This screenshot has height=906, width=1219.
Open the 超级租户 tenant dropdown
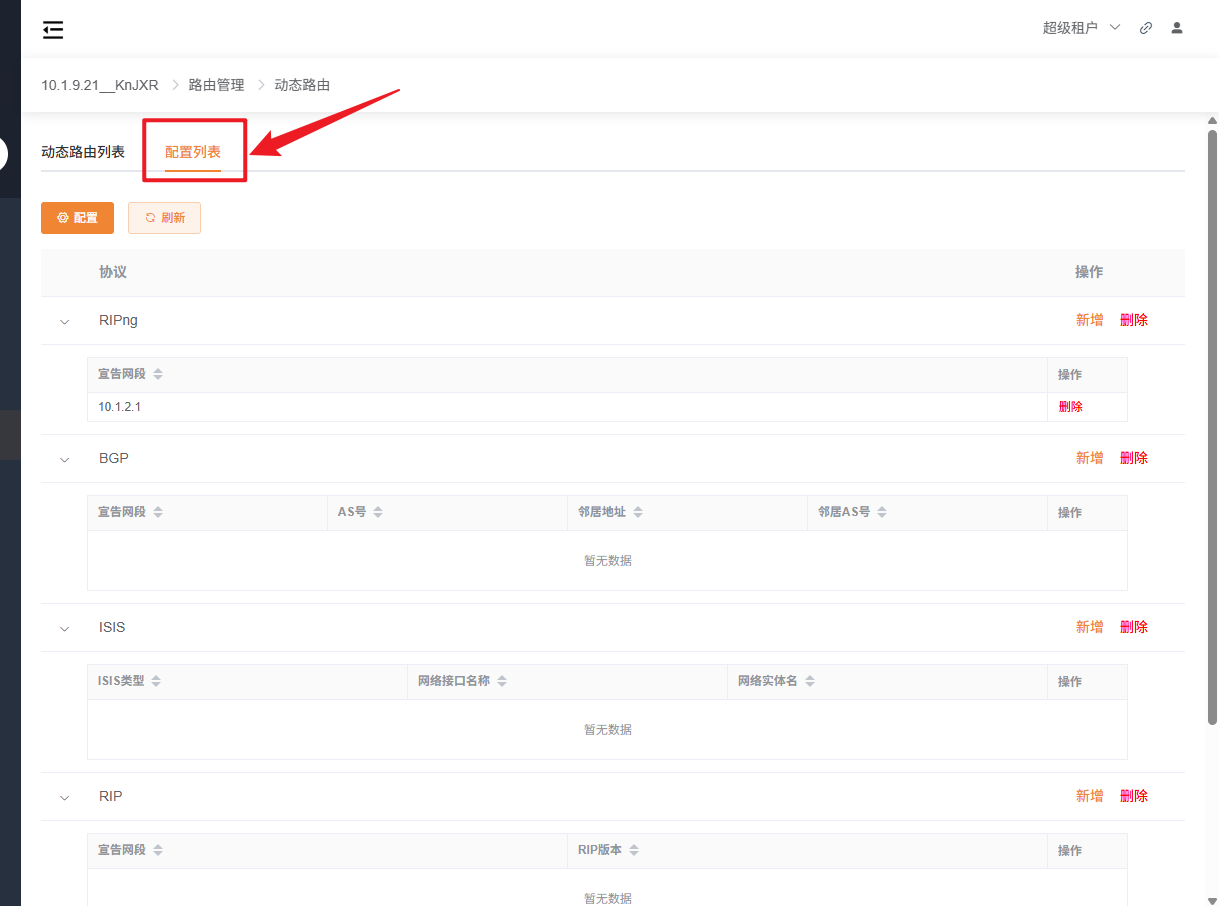click(x=1081, y=28)
